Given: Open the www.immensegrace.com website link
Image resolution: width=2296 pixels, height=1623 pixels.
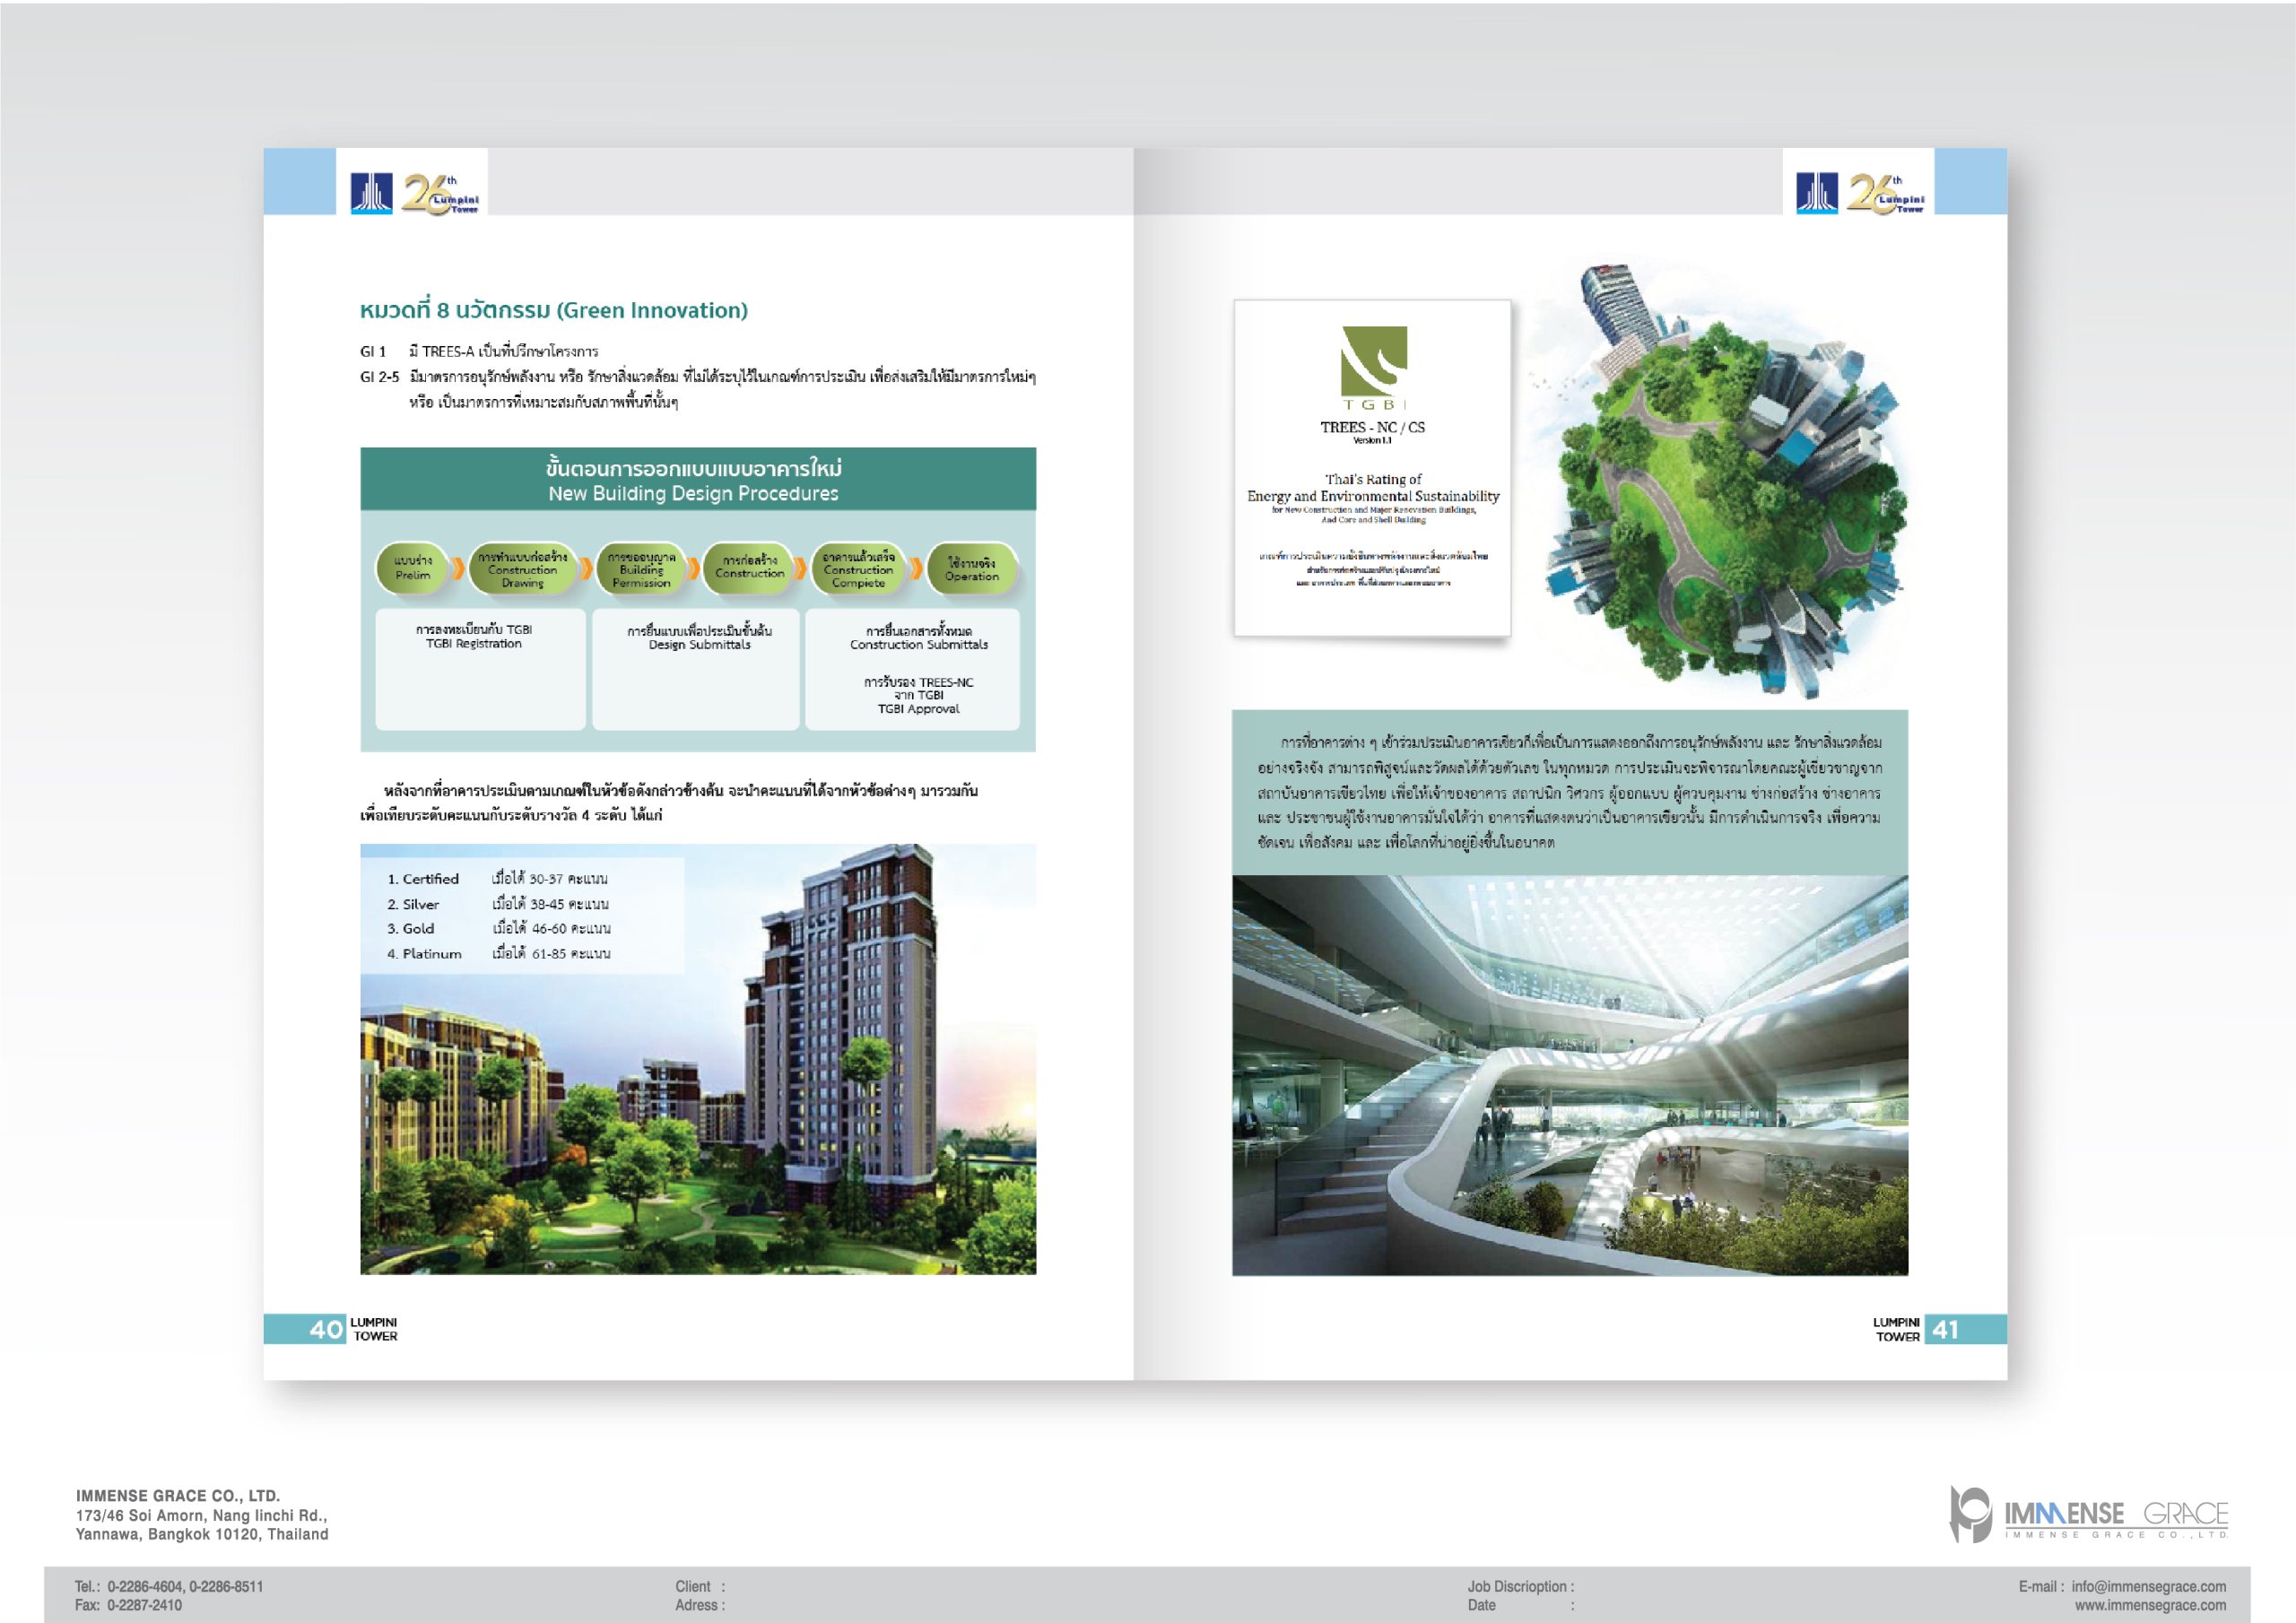Looking at the screenshot, I should click(2150, 1605).
